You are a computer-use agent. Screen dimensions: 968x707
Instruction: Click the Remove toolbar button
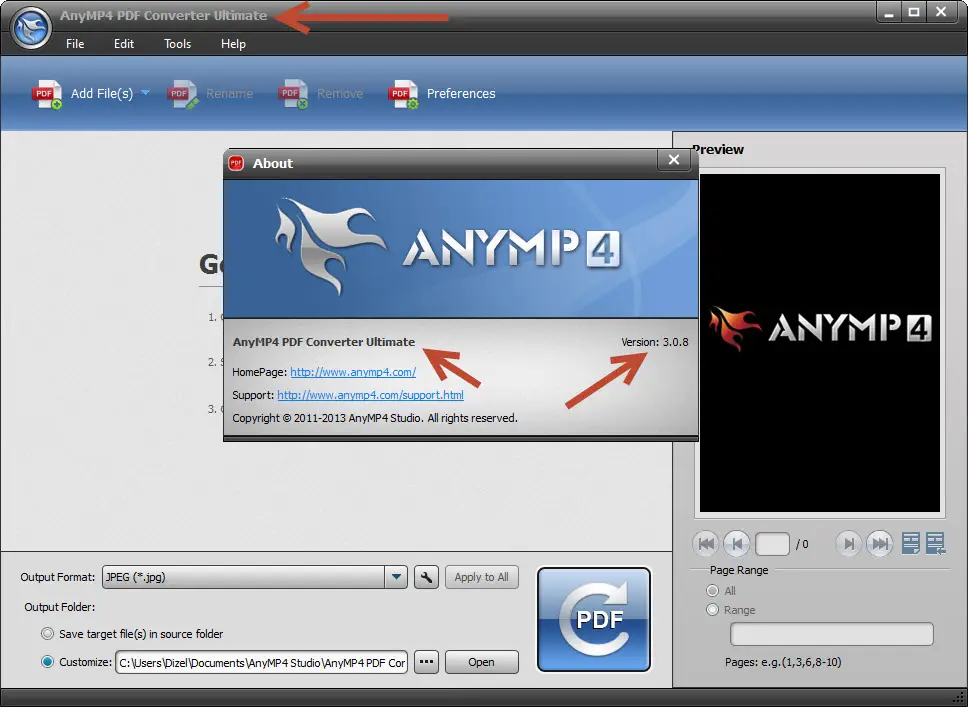click(321, 94)
